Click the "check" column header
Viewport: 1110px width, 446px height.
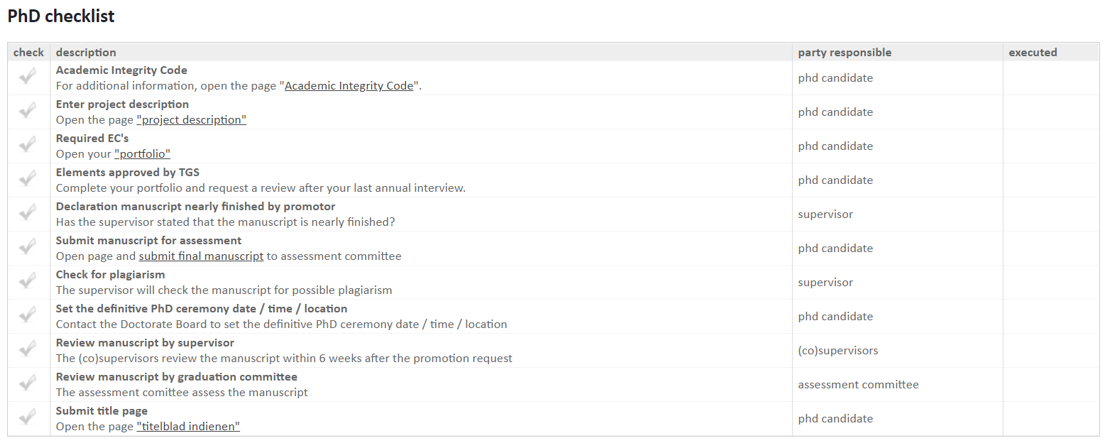(x=28, y=52)
